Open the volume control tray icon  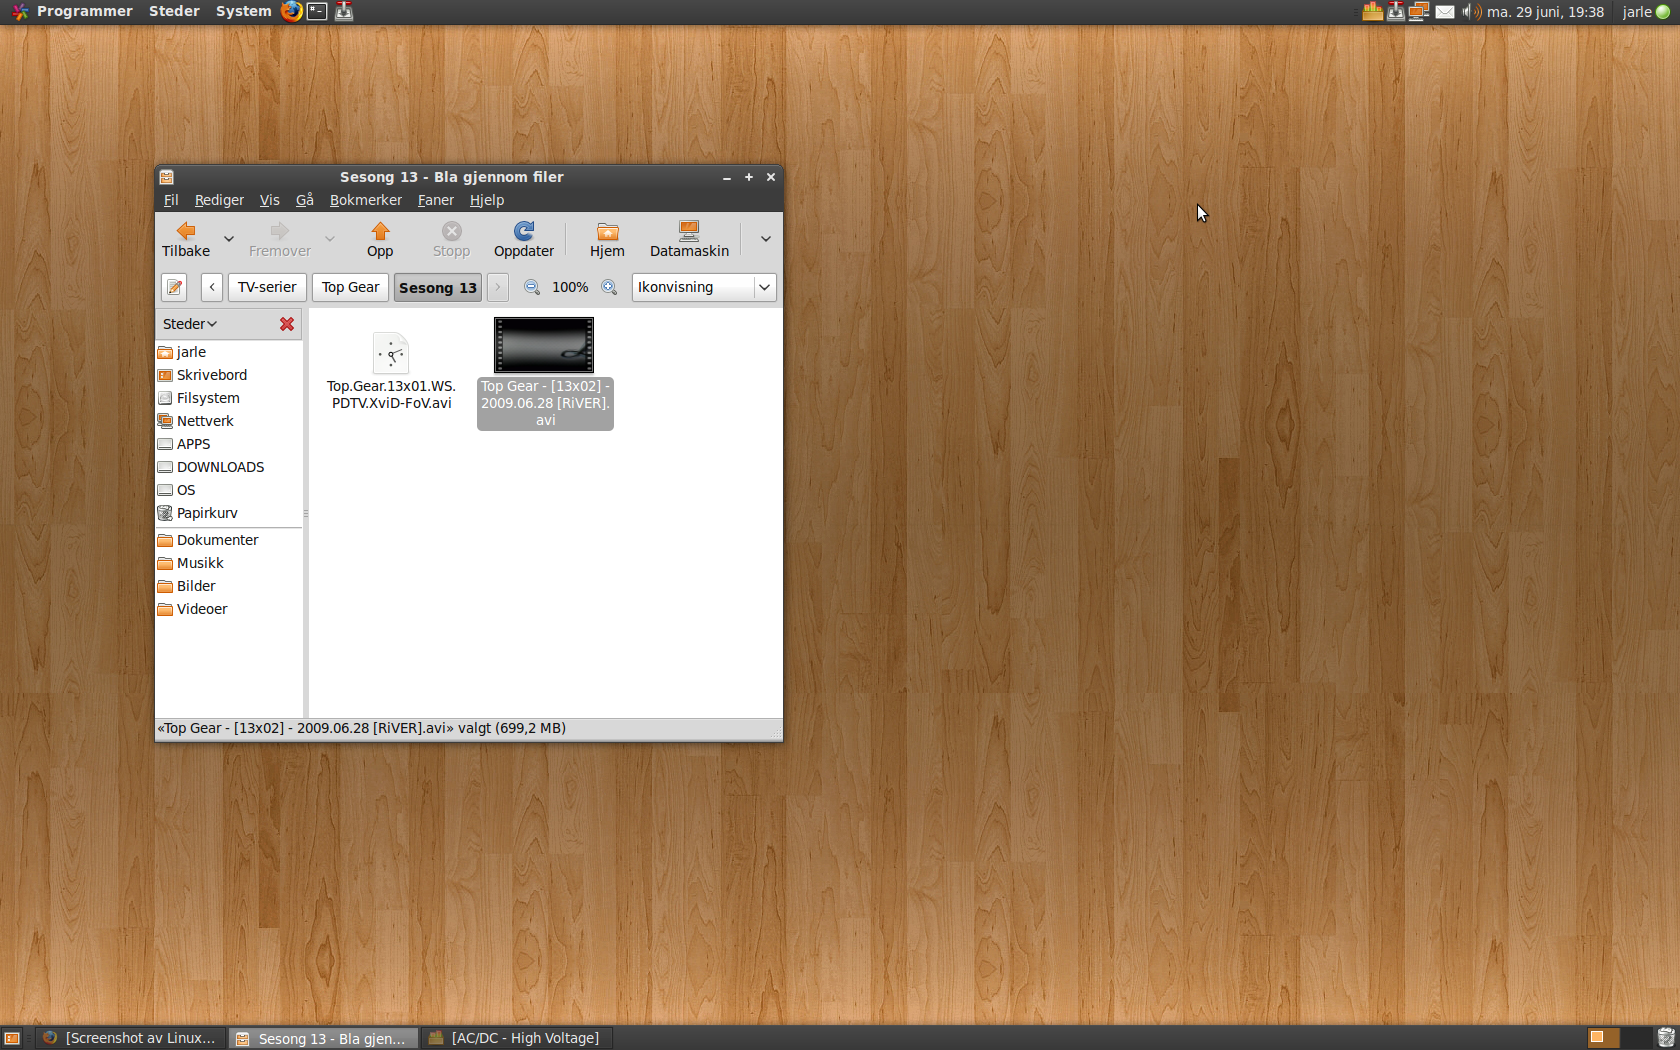(x=1471, y=12)
